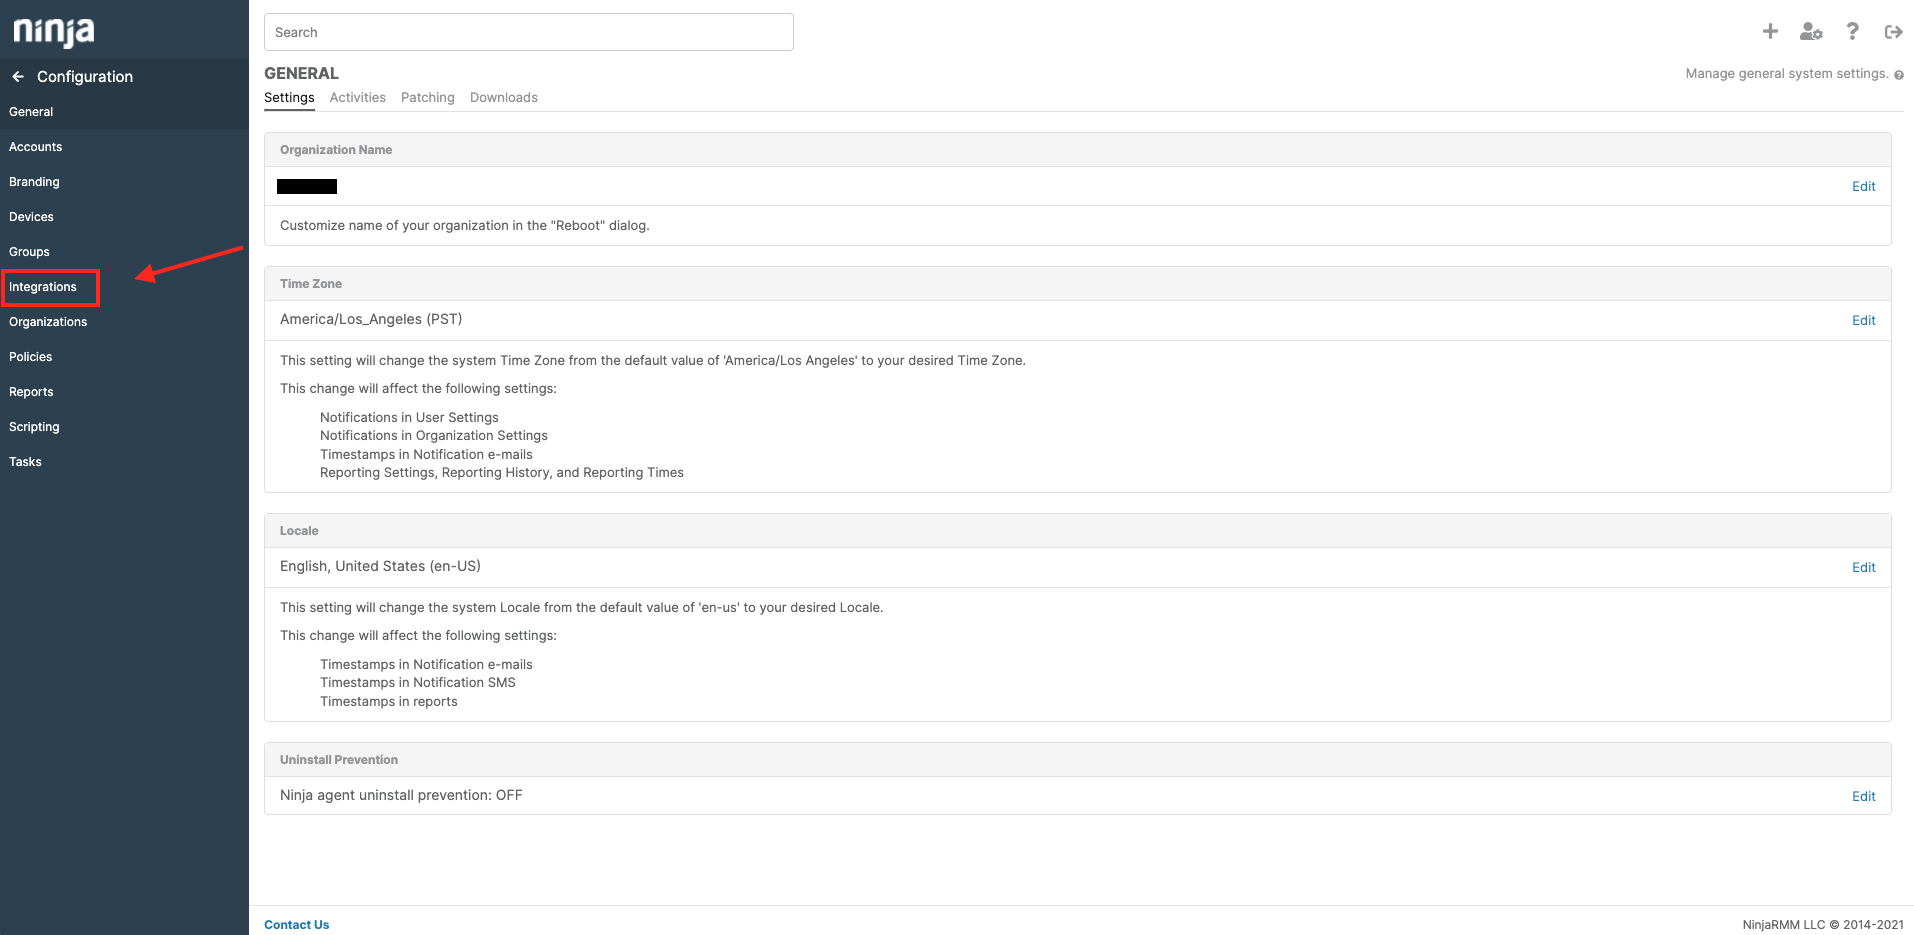The width and height of the screenshot is (1914, 935).
Task: Click the help tooltip icon beside Manage general system settings
Action: (1898, 75)
